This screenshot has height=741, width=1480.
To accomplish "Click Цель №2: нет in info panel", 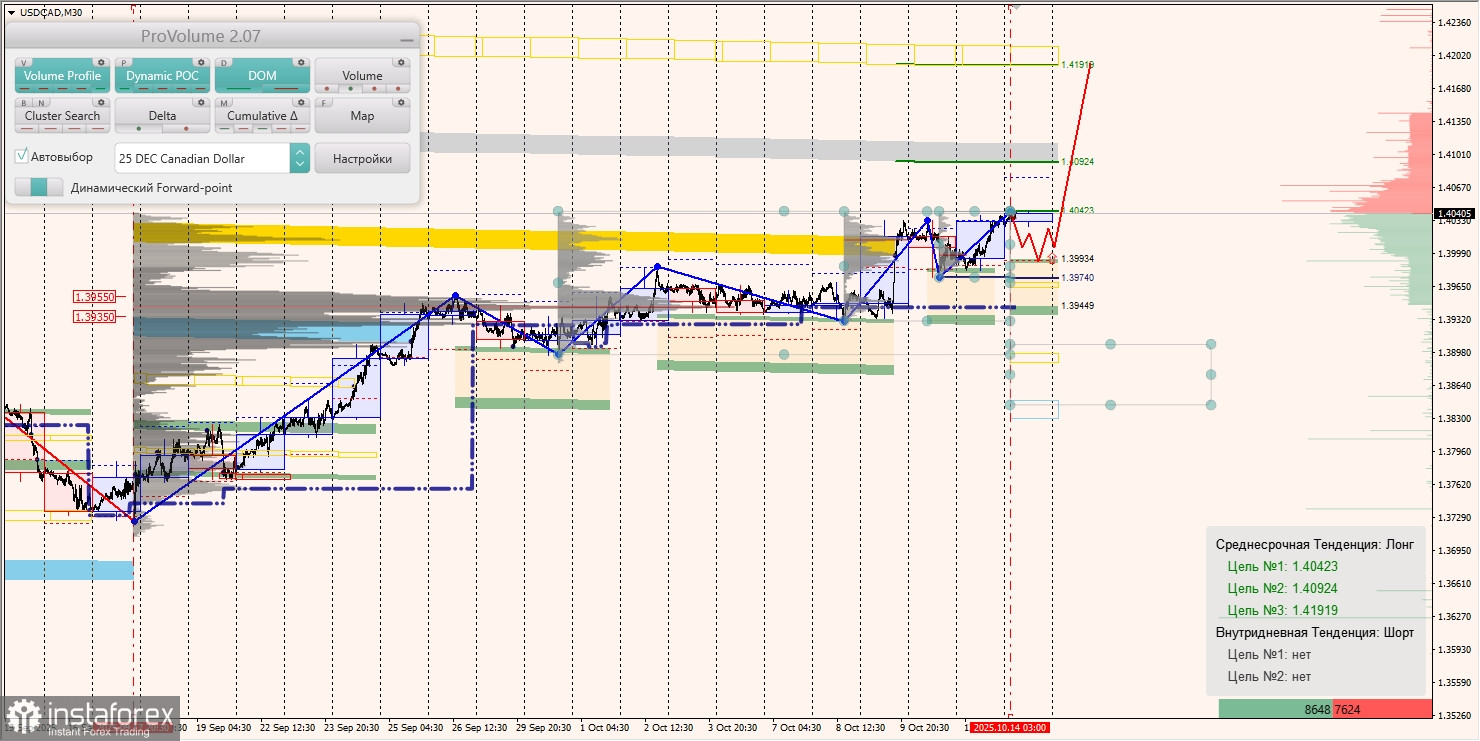I will tap(1269, 676).
